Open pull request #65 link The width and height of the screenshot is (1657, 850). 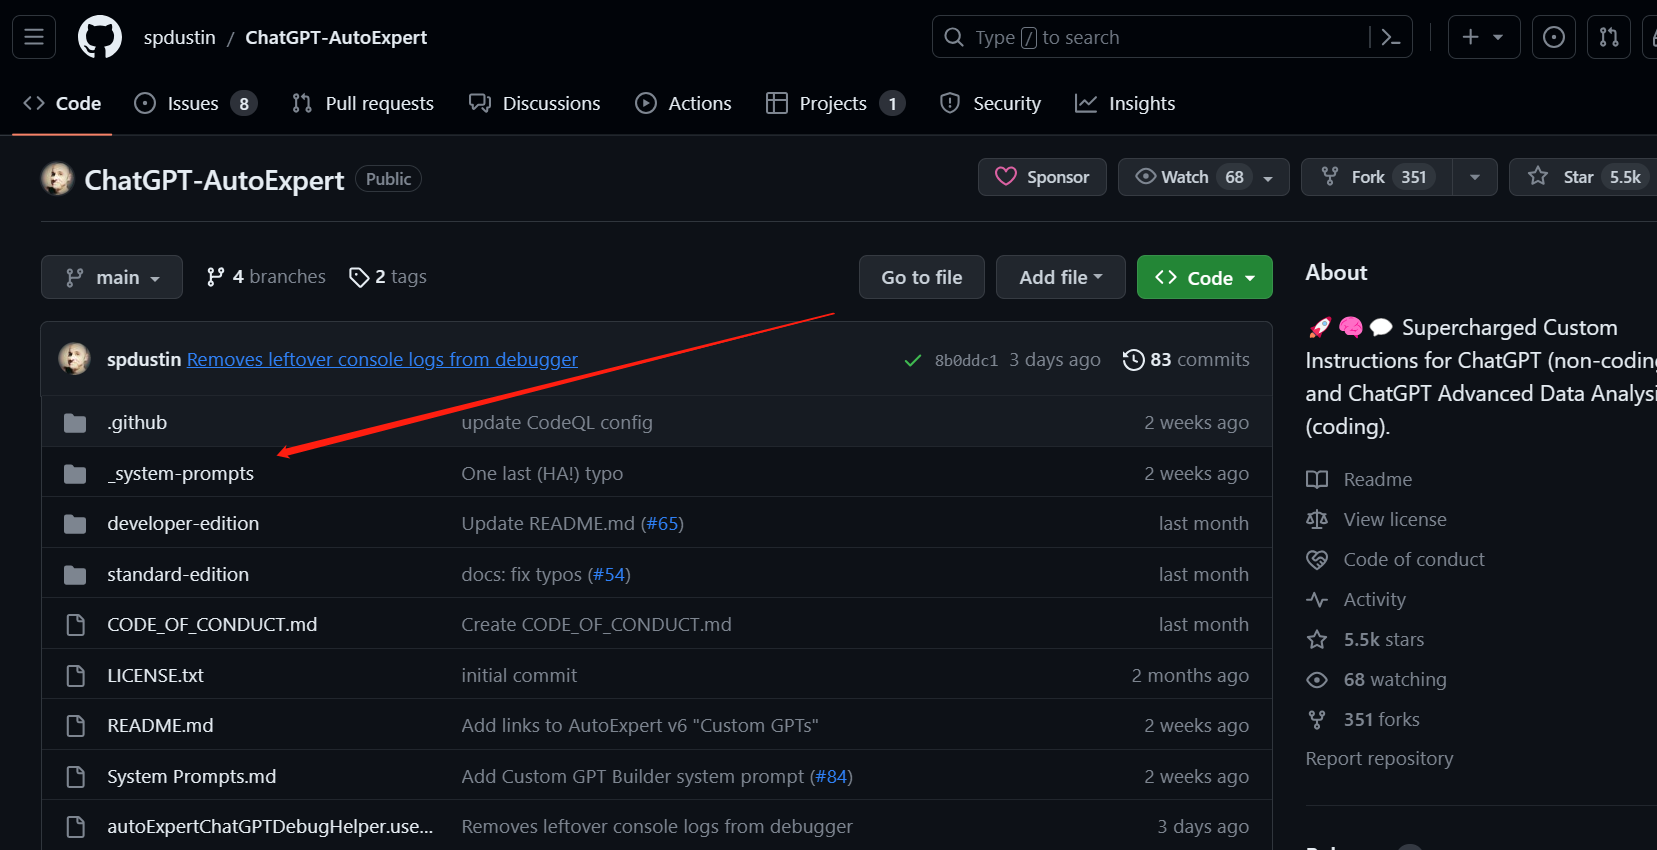tap(662, 524)
